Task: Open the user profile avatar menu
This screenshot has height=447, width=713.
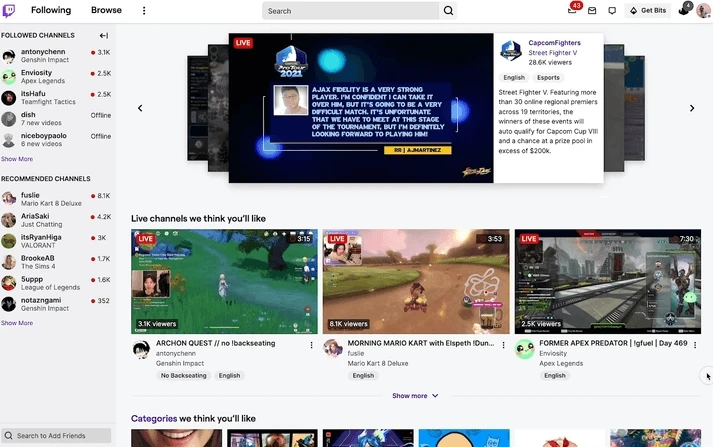Action: pyautogui.click(x=703, y=10)
